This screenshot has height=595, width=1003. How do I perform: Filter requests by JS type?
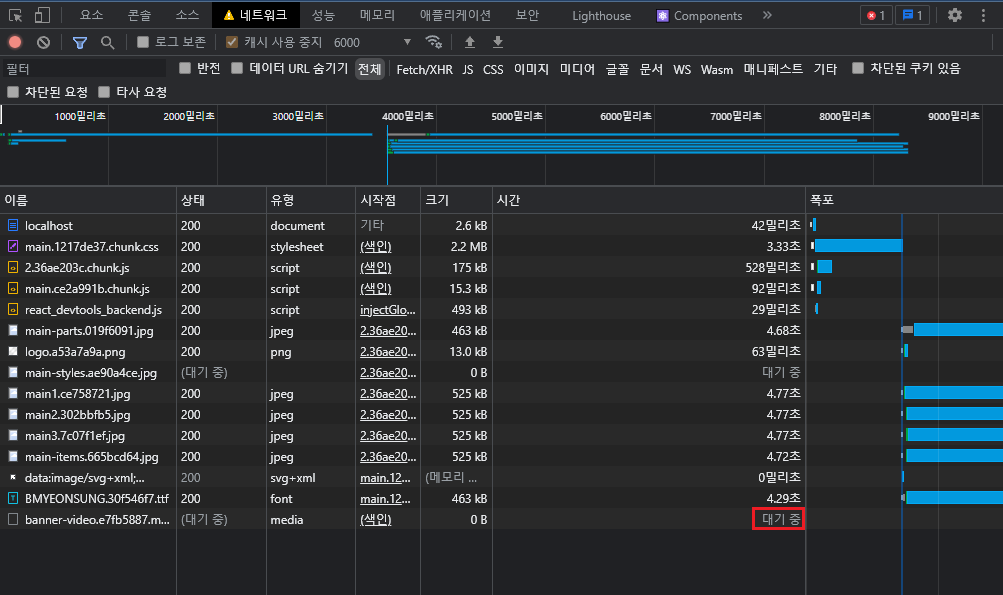pos(468,69)
